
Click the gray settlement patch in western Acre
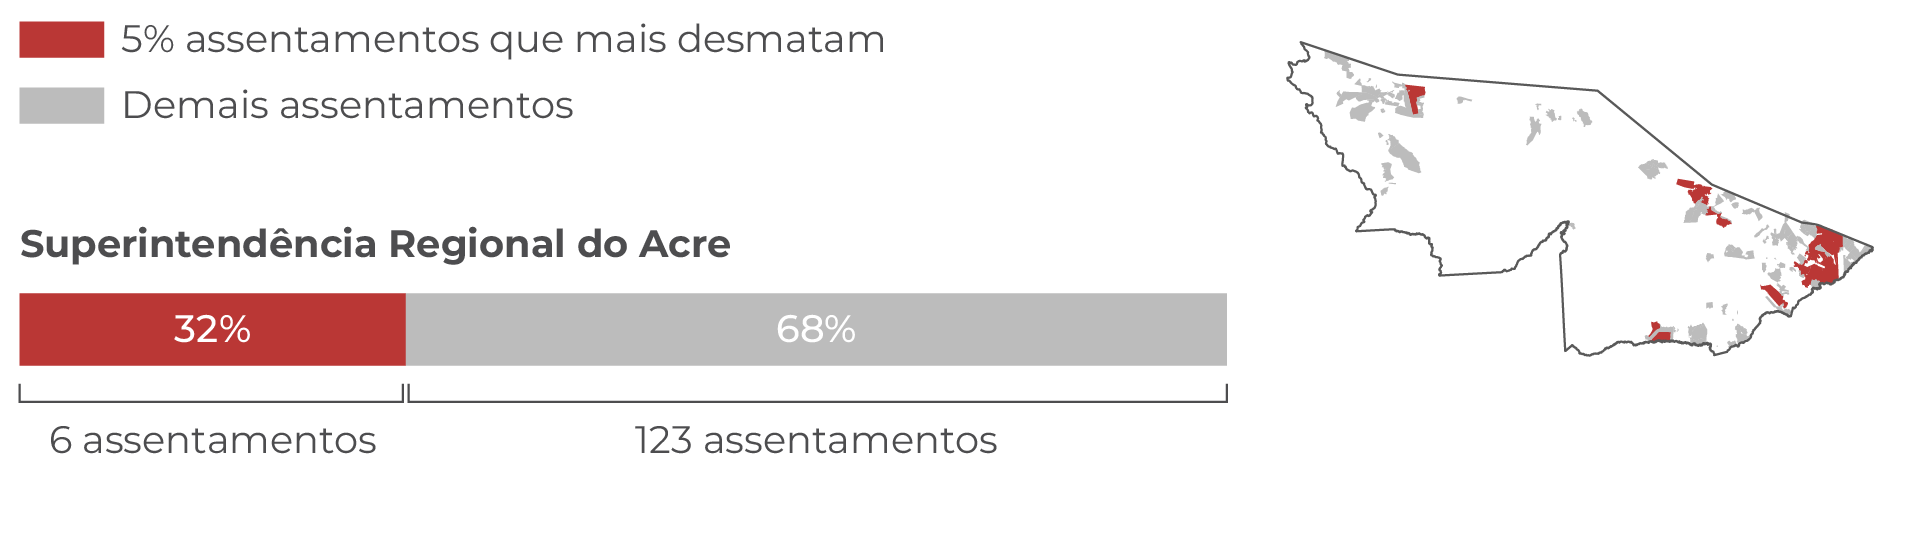1402,153
